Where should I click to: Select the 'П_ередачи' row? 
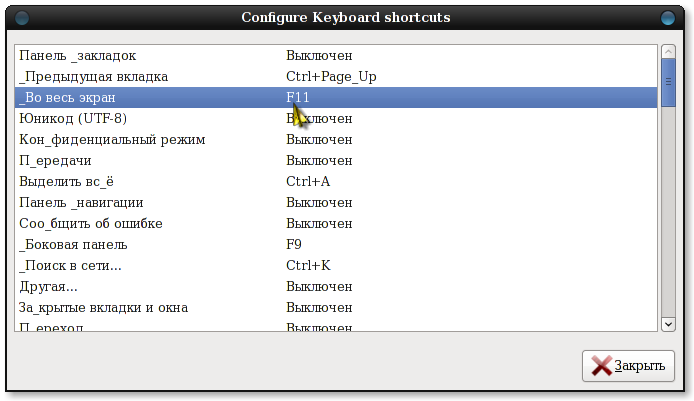(x=336, y=161)
